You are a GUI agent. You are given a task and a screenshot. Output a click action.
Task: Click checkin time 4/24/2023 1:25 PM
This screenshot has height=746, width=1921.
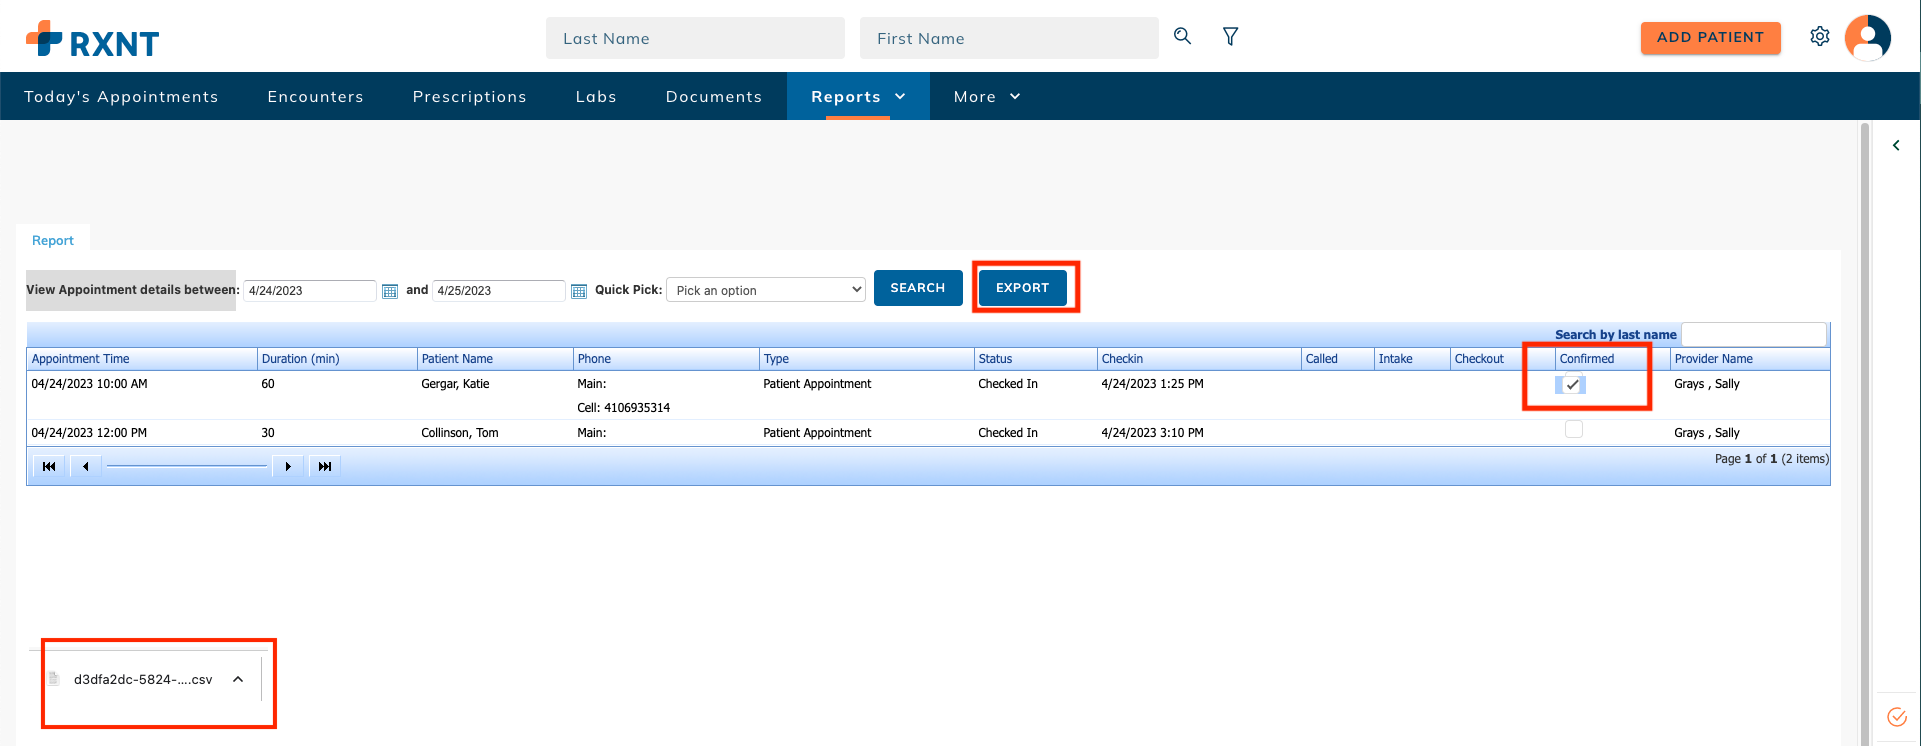pos(1152,384)
